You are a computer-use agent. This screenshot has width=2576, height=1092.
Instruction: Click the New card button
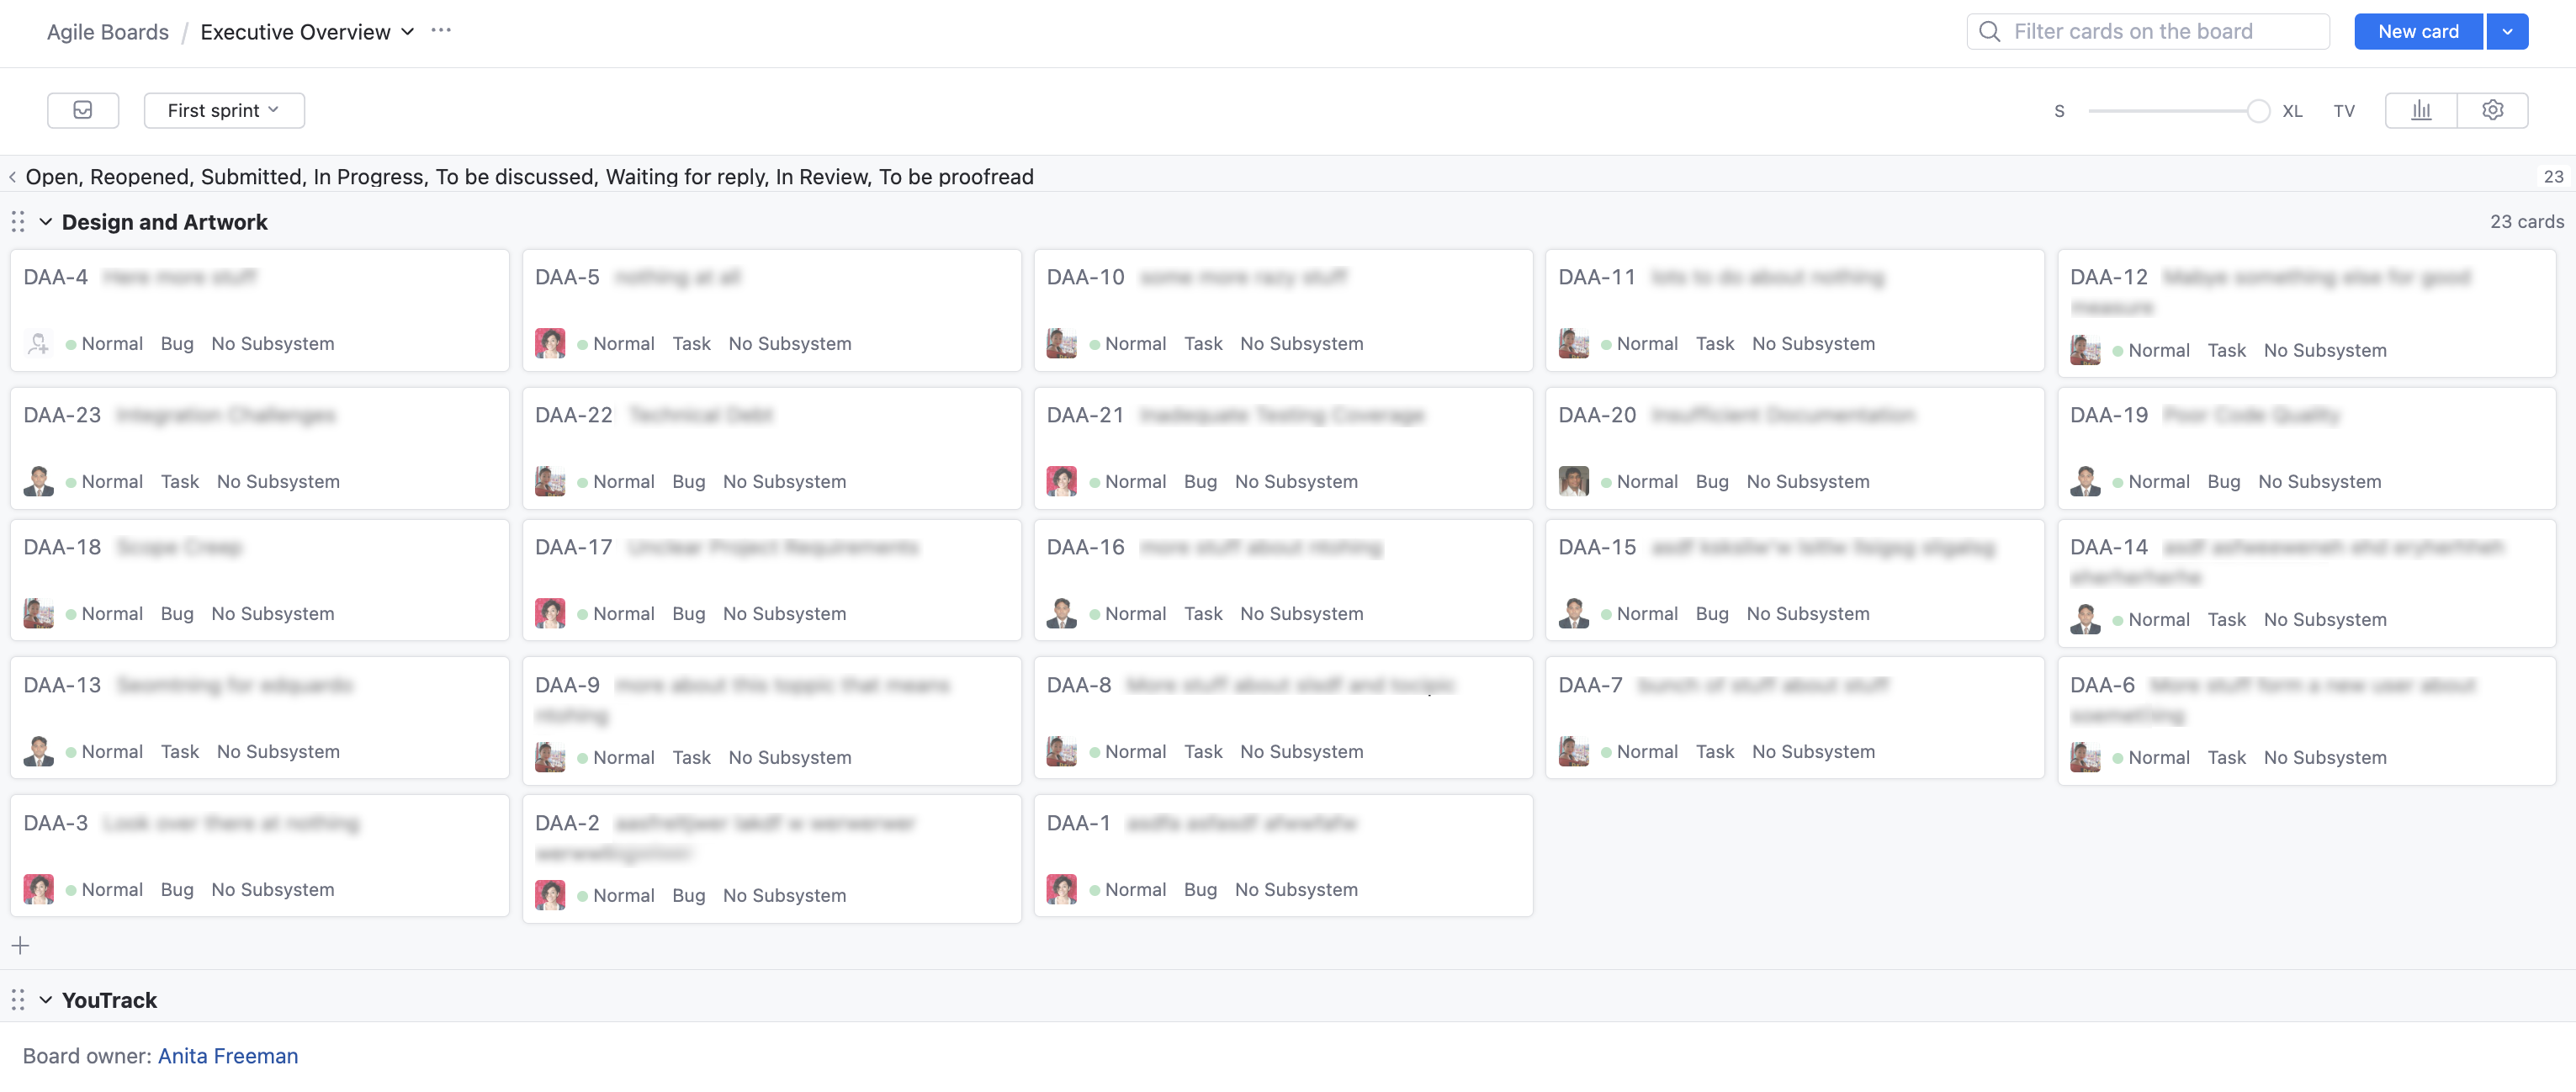(2418, 32)
